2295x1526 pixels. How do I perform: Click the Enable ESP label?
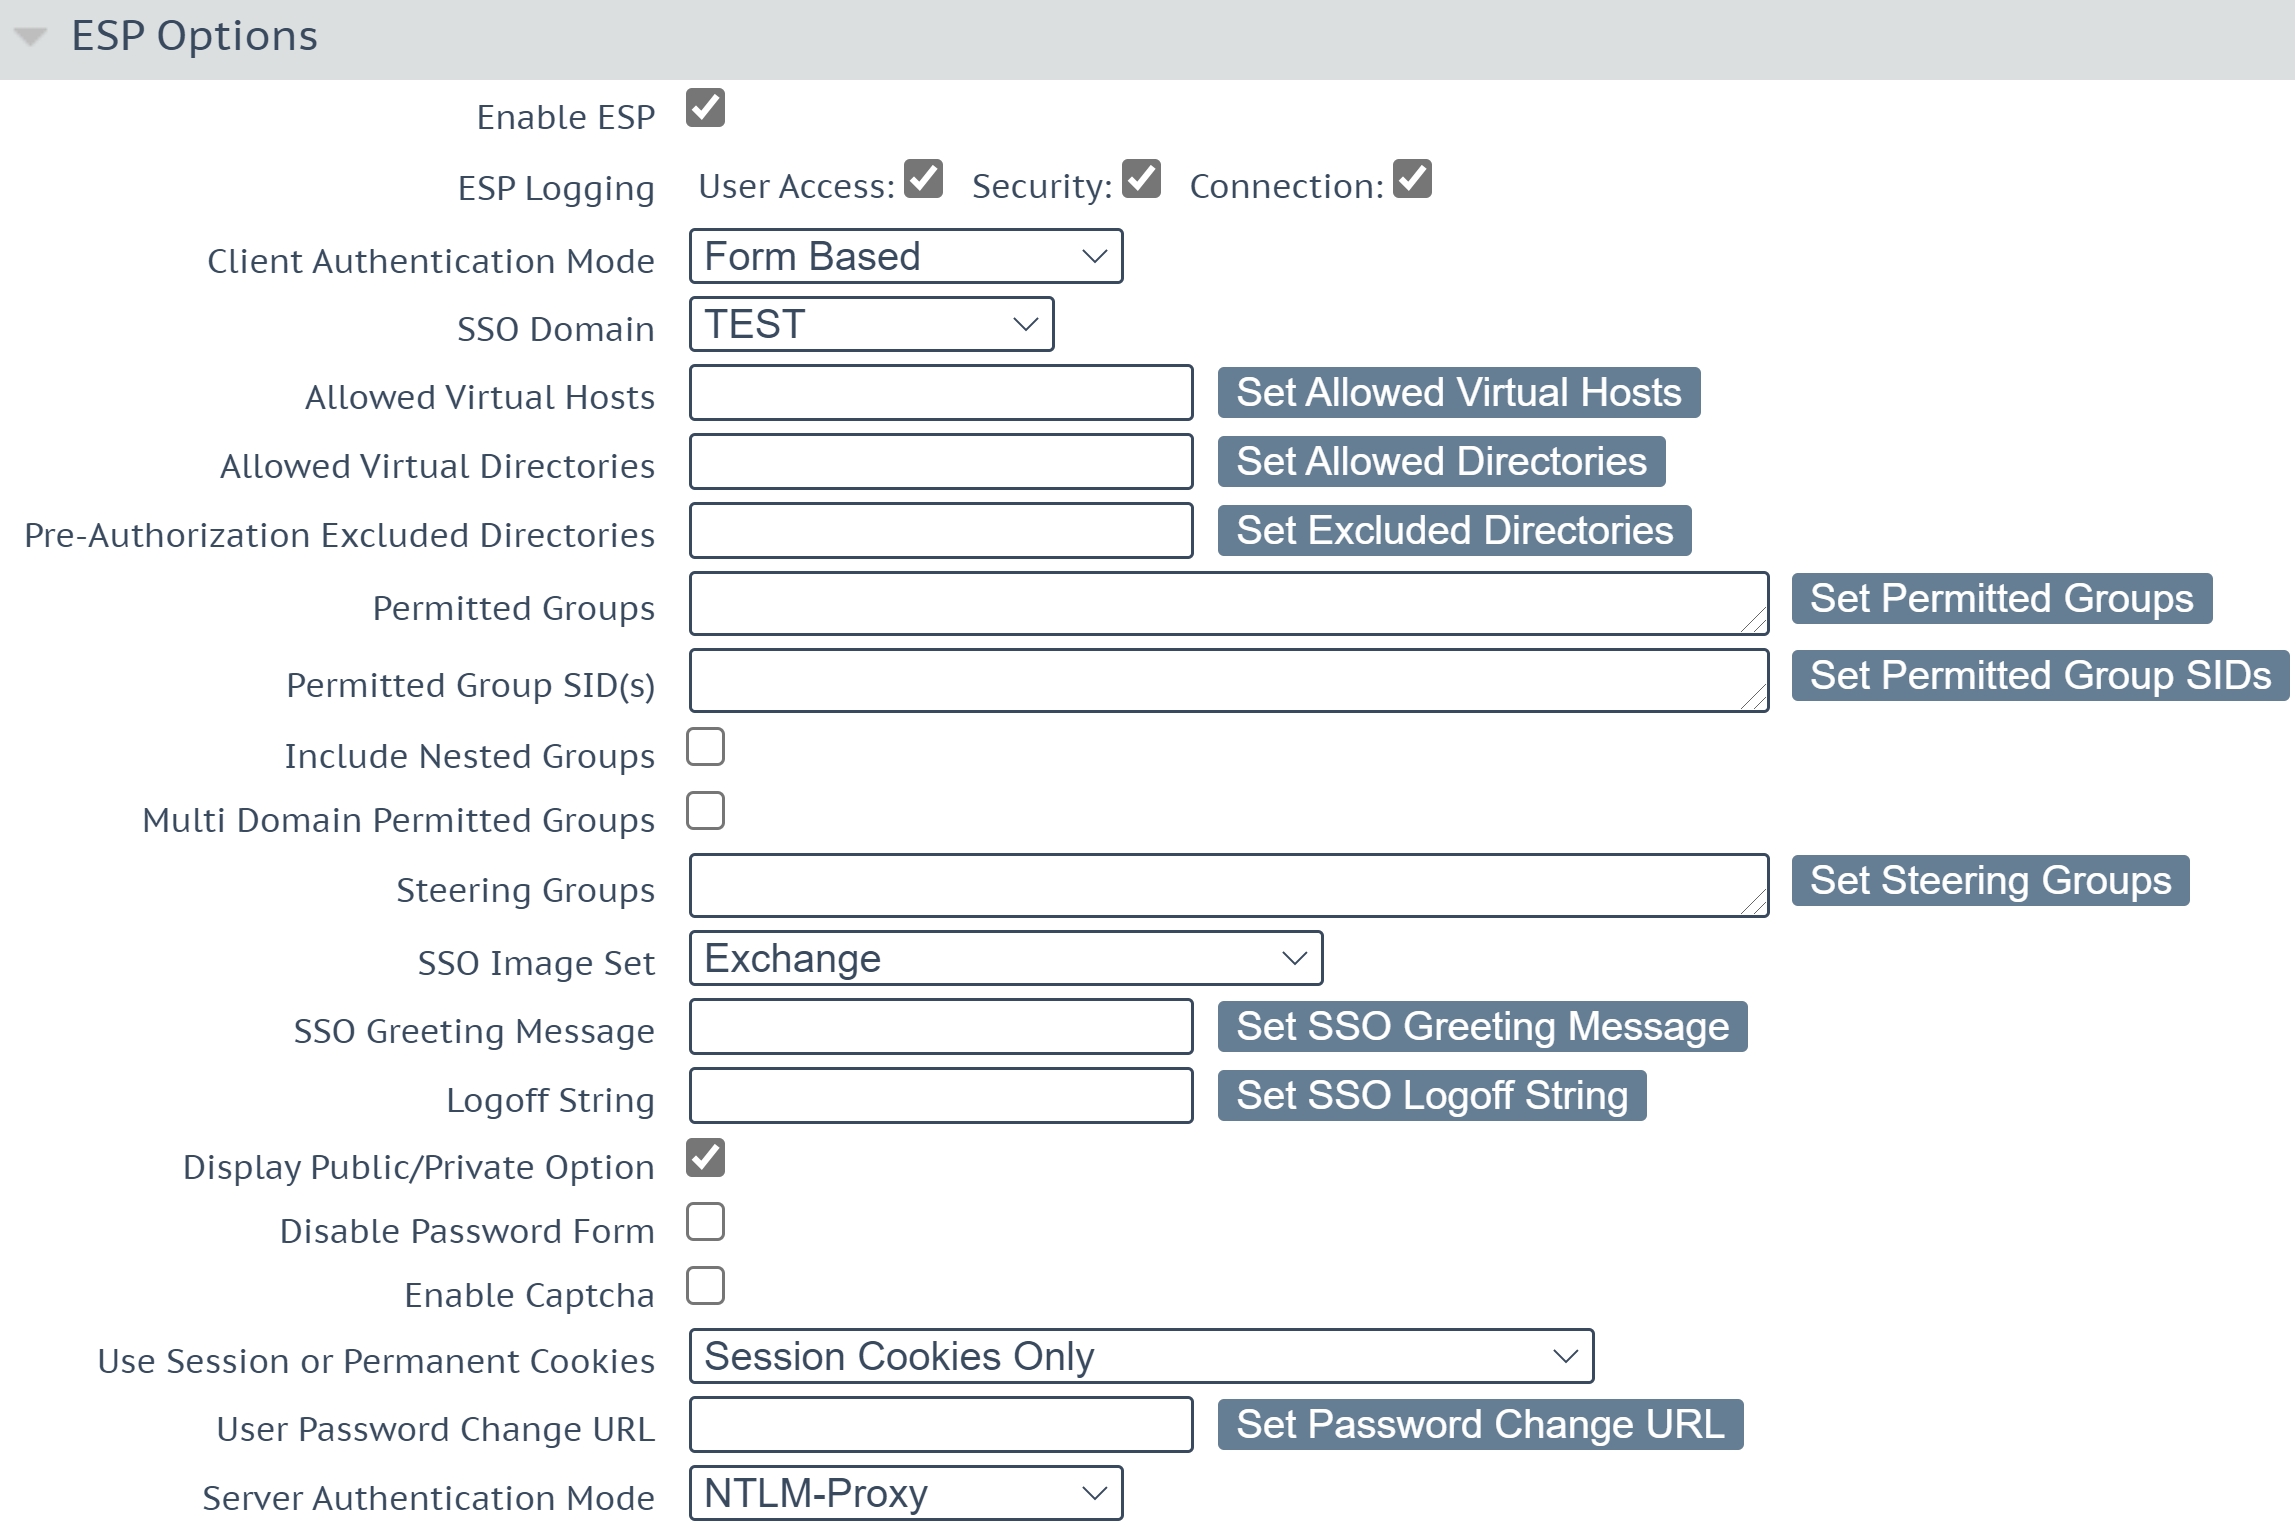[x=566, y=118]
